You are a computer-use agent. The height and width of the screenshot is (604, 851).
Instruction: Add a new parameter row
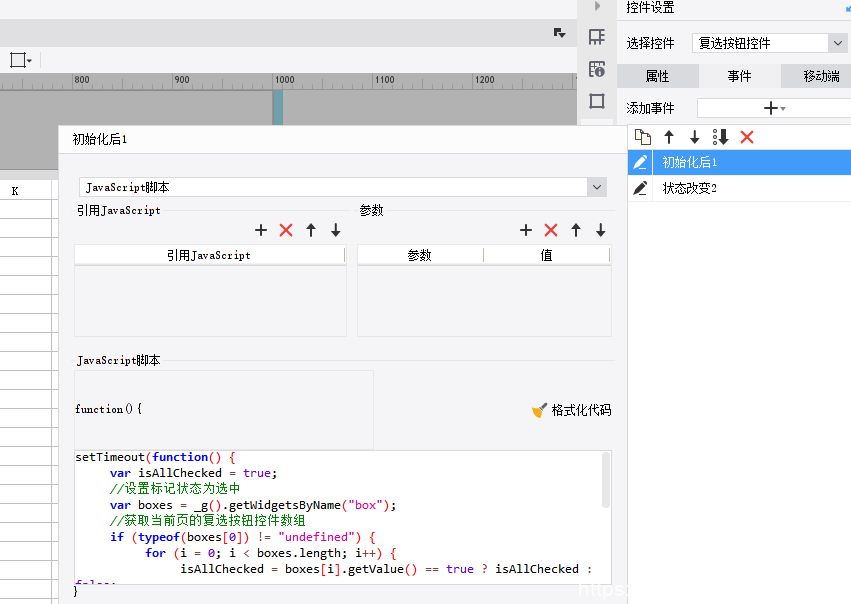coord(526,230)
